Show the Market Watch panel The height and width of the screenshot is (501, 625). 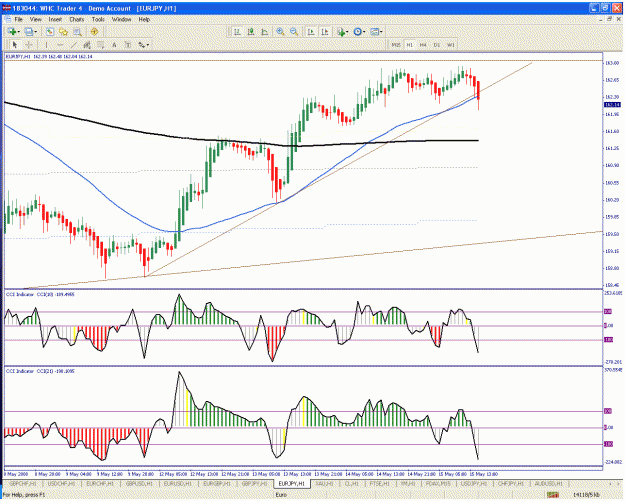50,31
